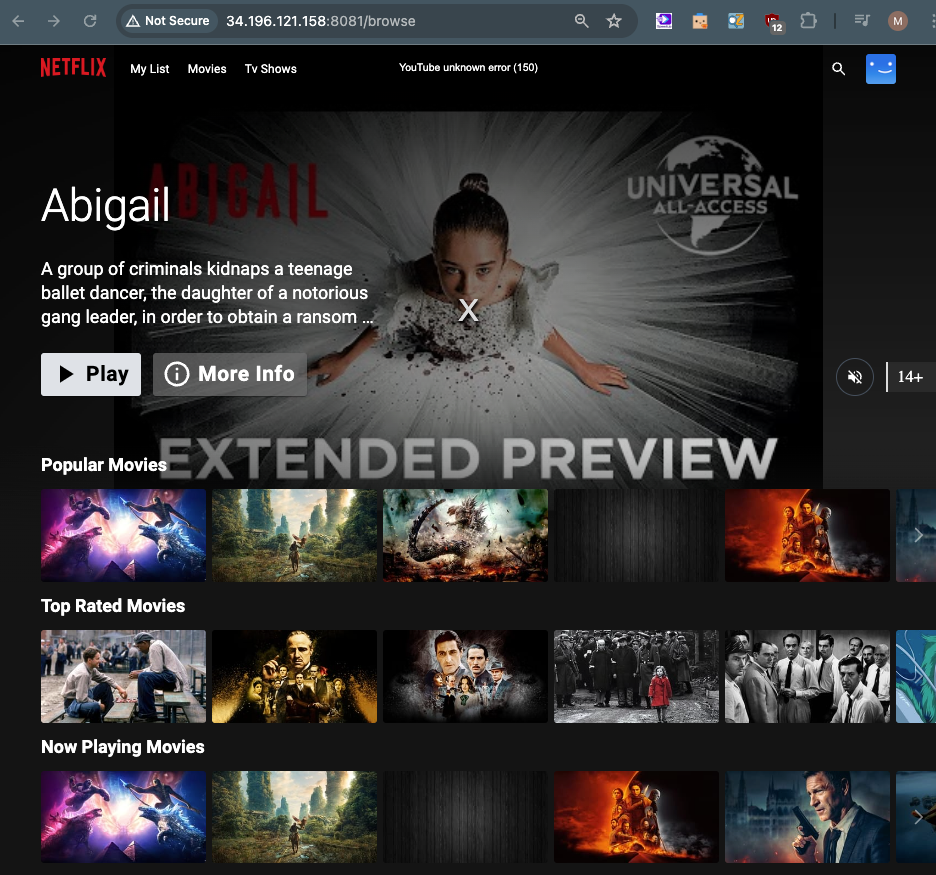Unmute the Abigail extended preview
The height and width of the screenshot is (875, 936).
coord(854,377)
